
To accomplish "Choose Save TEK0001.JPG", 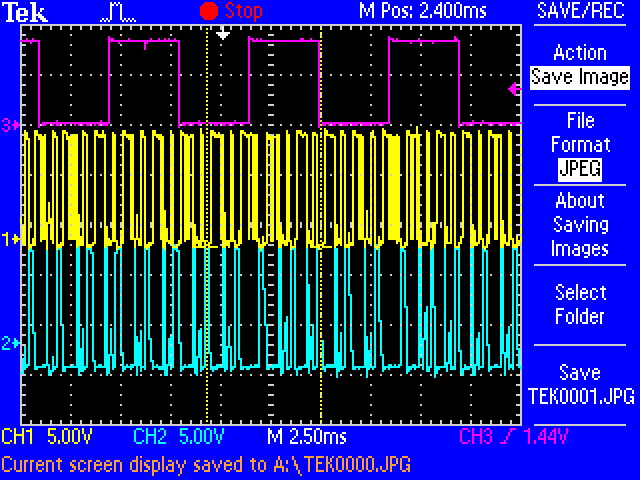I will click(581, 384).
